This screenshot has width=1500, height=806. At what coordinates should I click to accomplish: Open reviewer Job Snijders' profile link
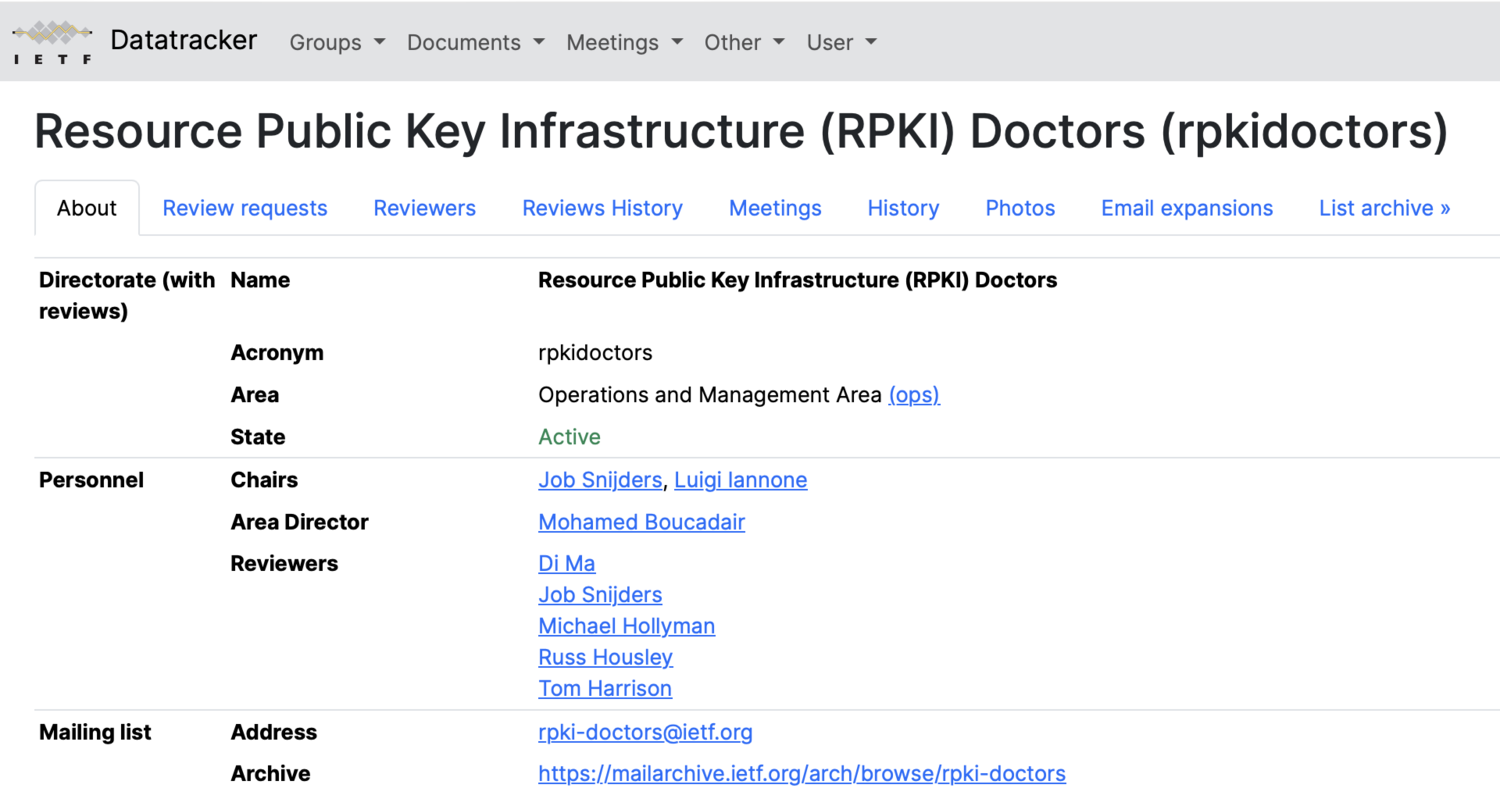(600, 595)
